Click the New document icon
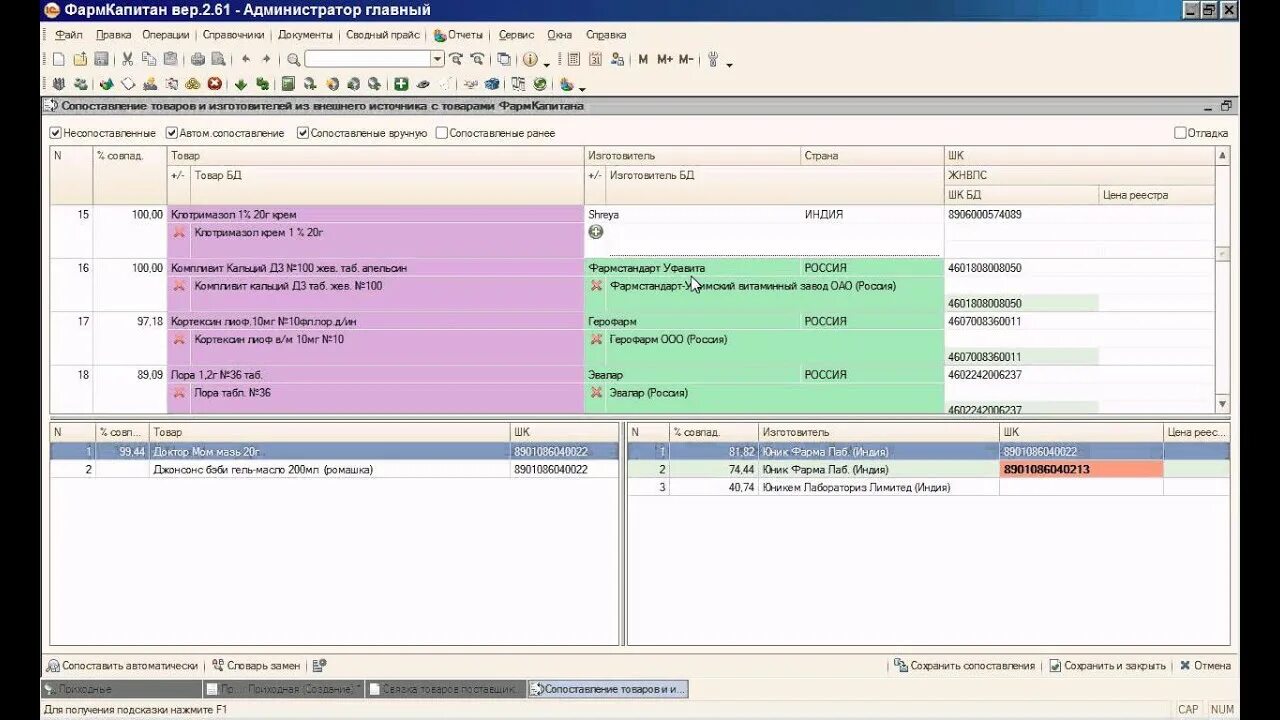The width and height of the screenshot is (1280, 720). 59,60
